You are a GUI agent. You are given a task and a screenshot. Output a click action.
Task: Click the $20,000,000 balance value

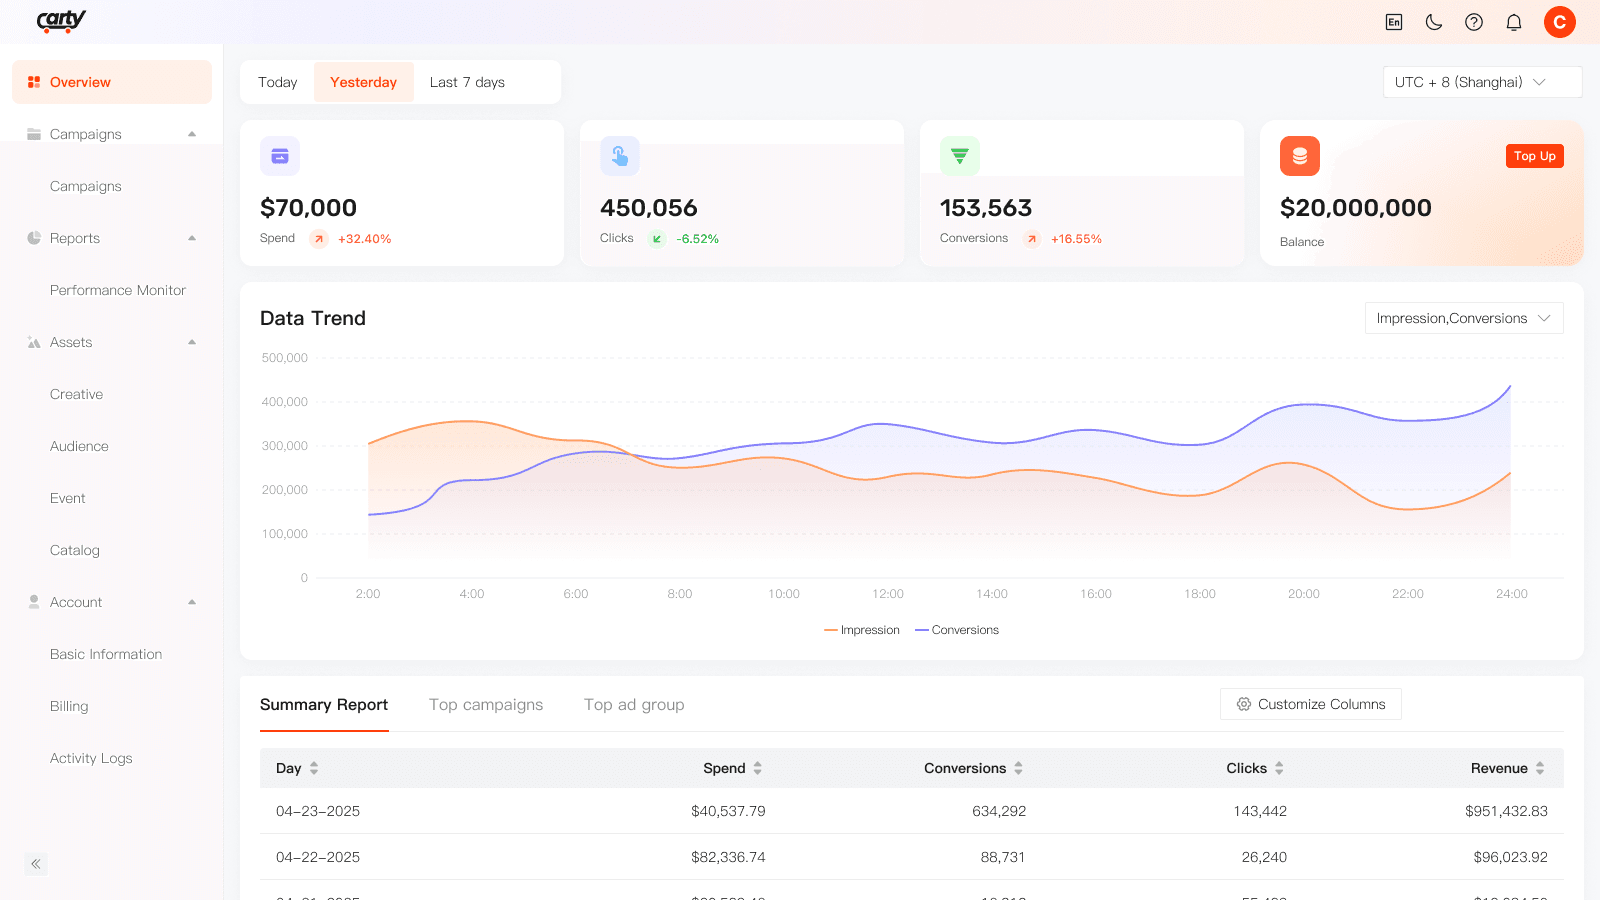tap(1356, 208)
